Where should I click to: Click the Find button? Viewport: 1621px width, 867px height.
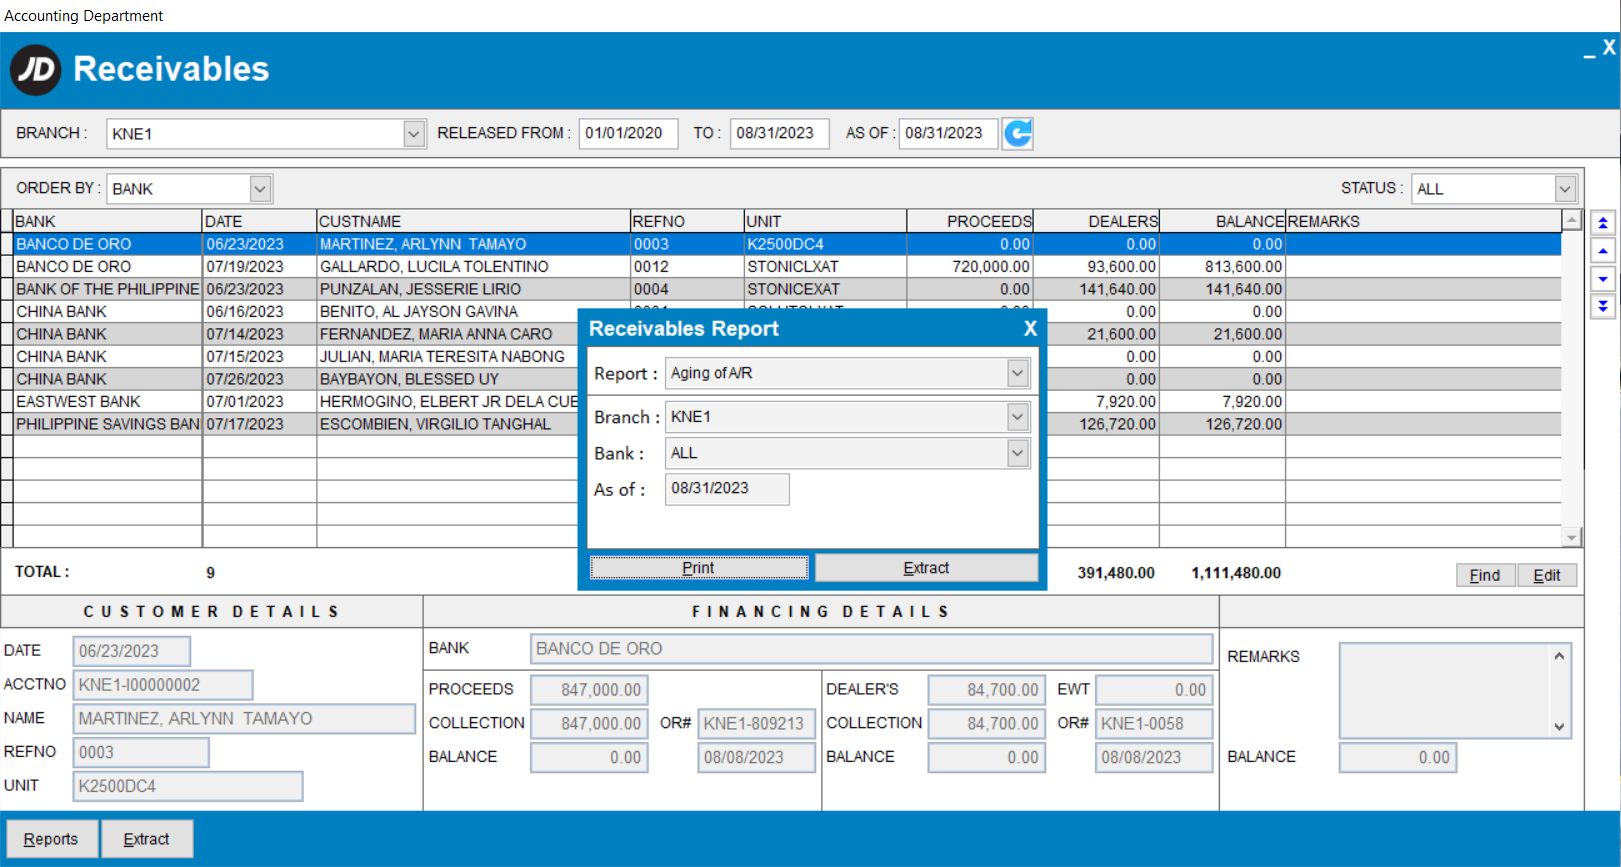tap(1485, 575)
